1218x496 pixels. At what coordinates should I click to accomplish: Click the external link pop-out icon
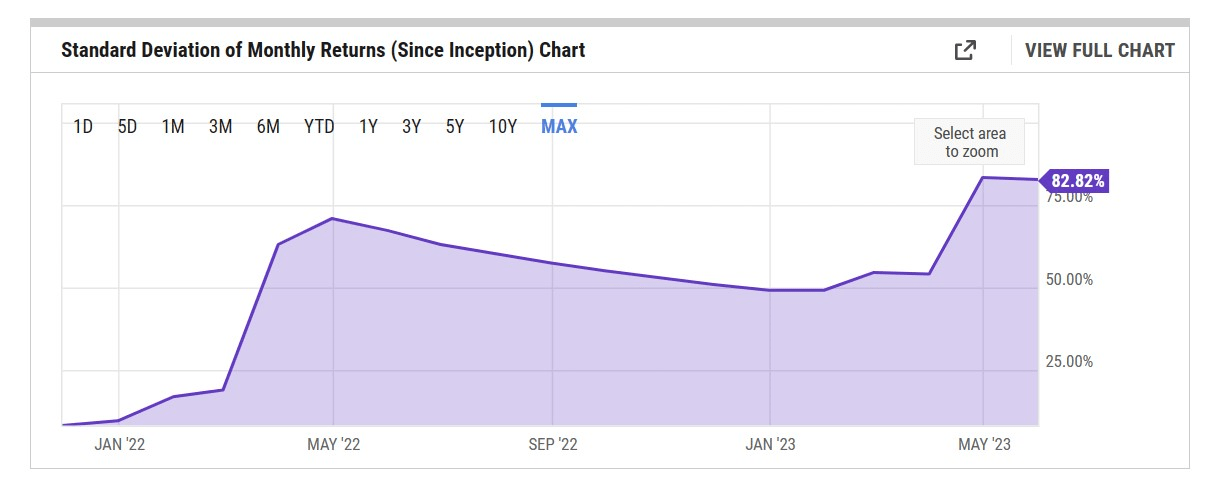click(x=965, y=50)
